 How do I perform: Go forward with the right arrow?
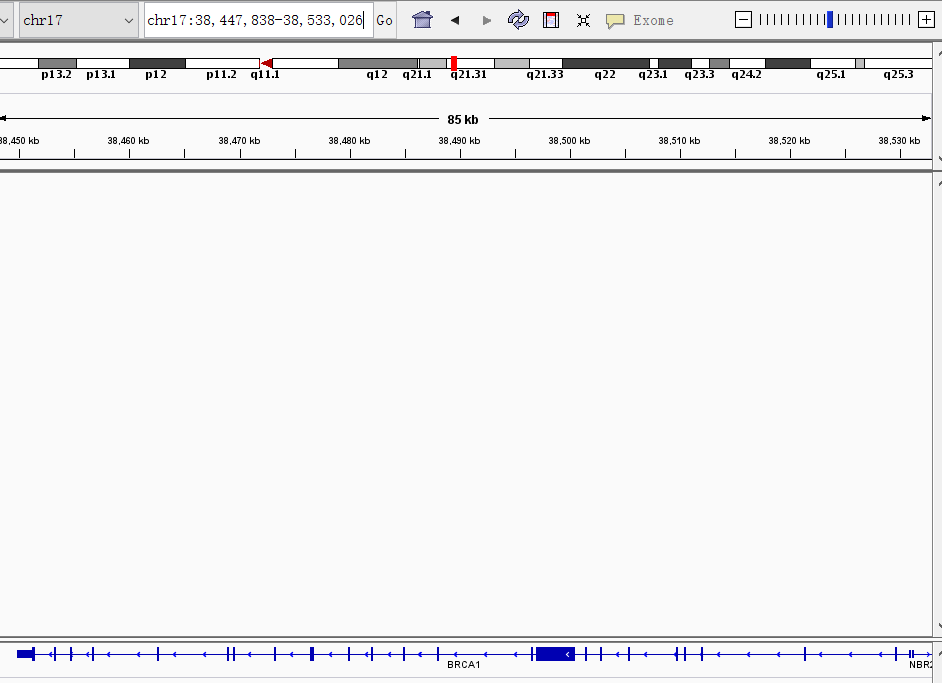[x=487, y=20]
